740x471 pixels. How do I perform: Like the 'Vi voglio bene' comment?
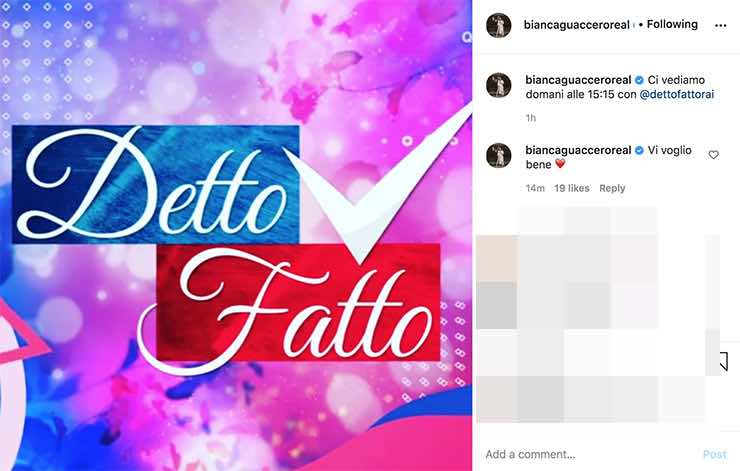[x=713, y=155]
